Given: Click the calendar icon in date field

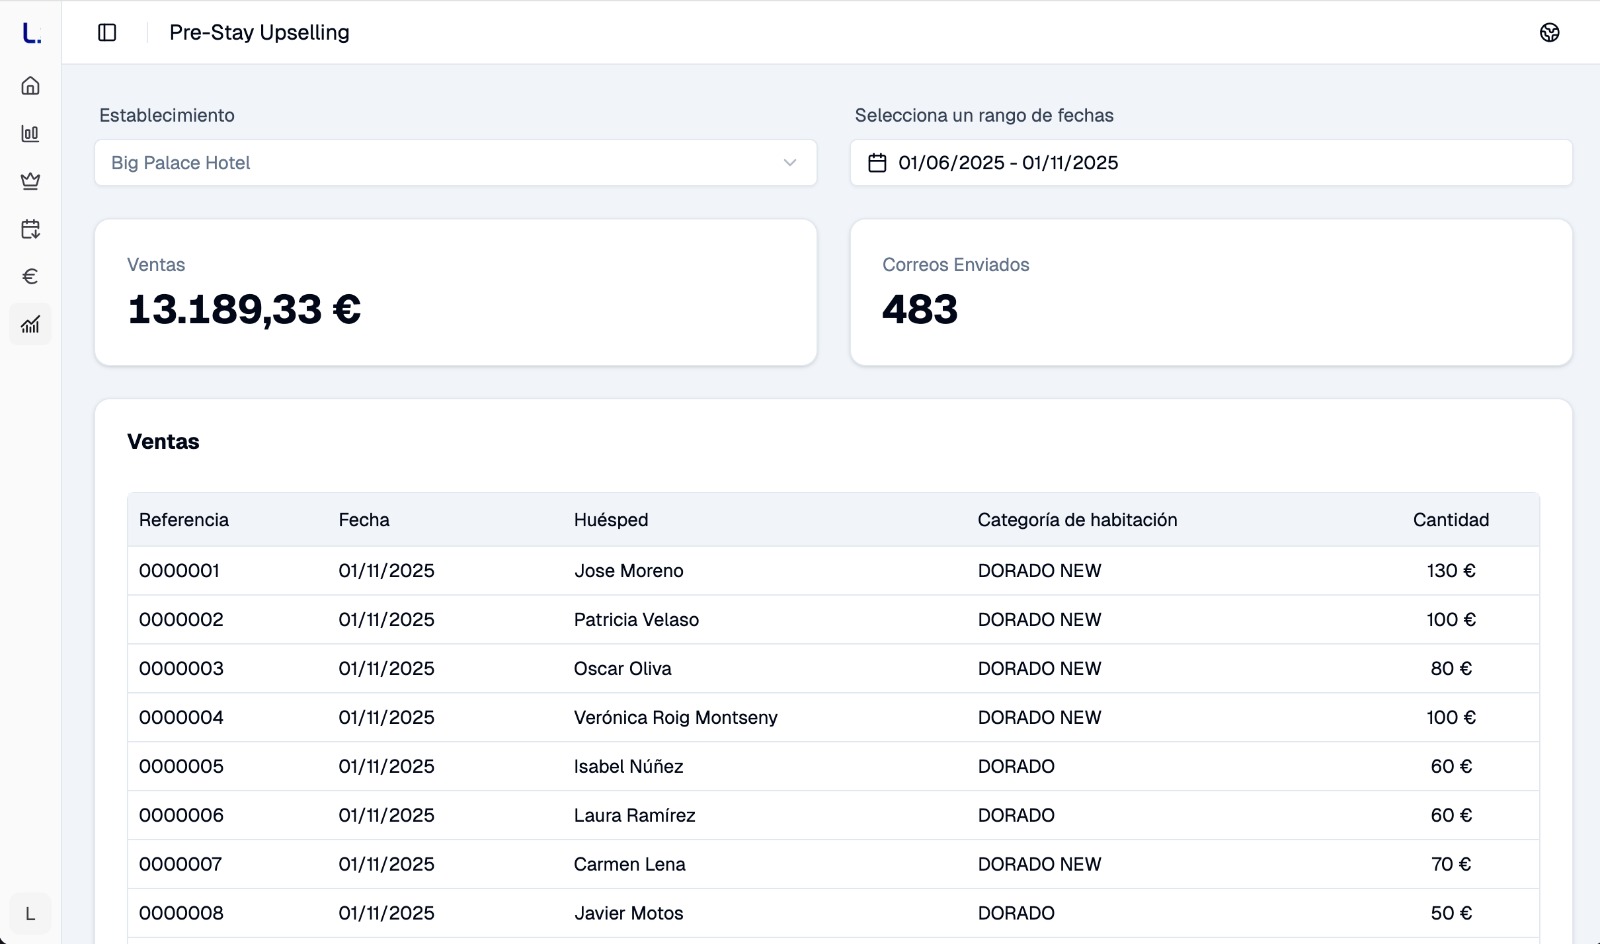Looking at the screenshot, I should pos(877,163).
